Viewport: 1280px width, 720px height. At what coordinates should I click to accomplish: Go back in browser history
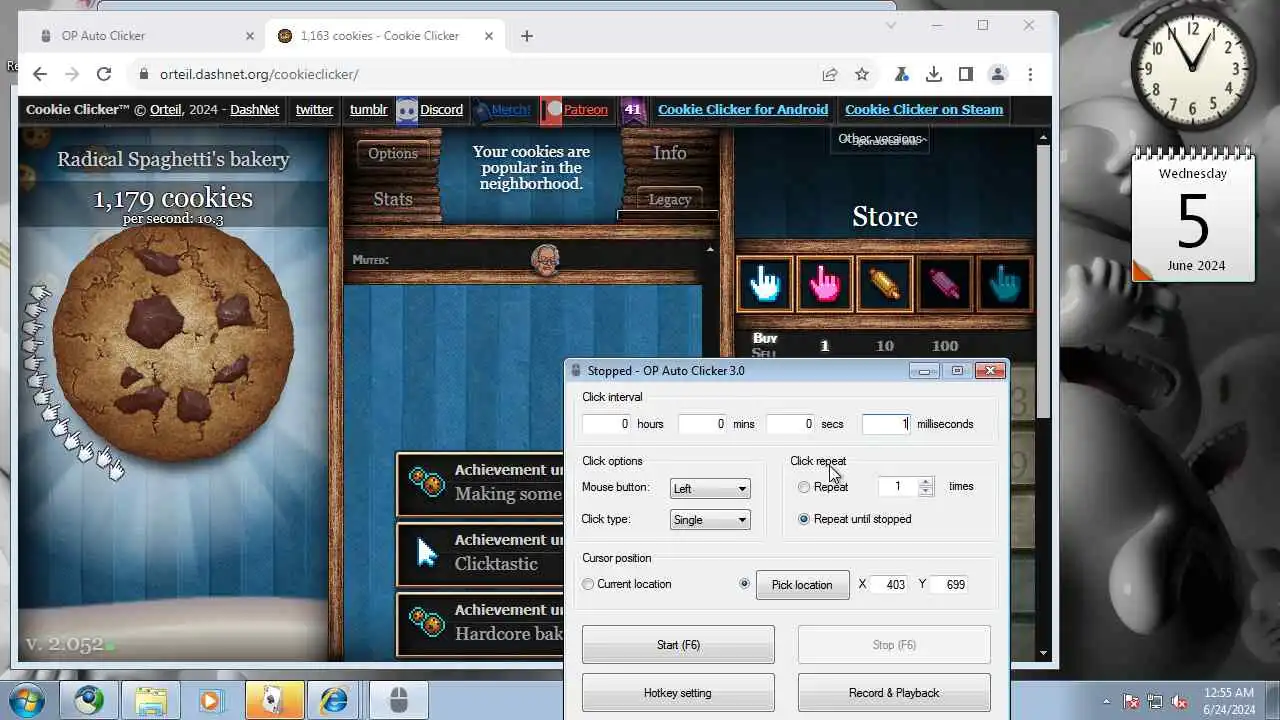coord(40,74)
